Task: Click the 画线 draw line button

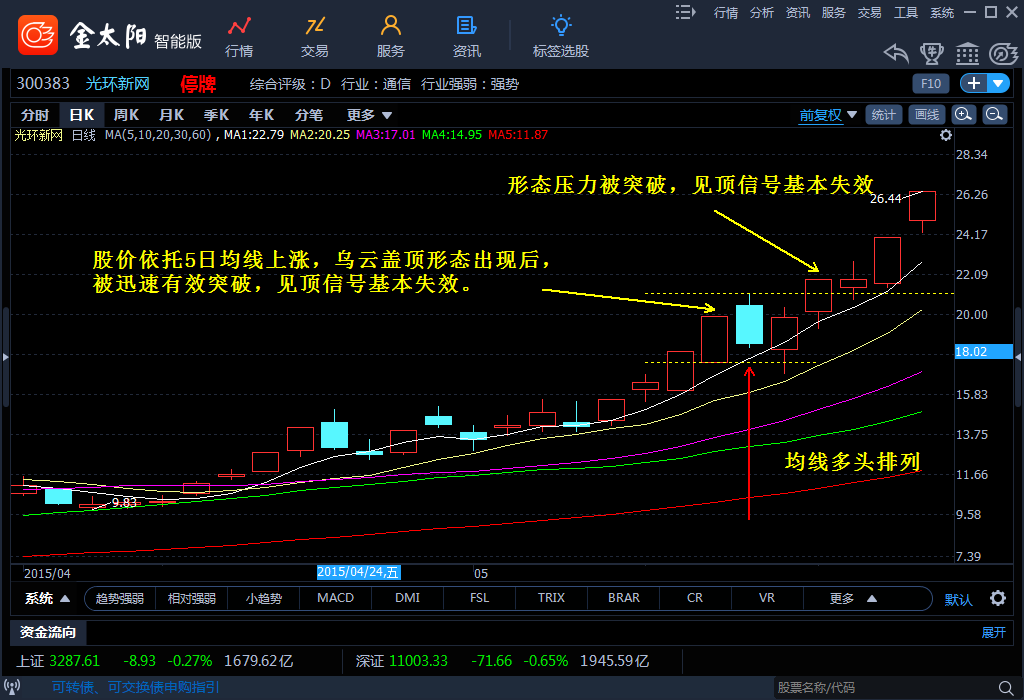Action: (927, 115)
